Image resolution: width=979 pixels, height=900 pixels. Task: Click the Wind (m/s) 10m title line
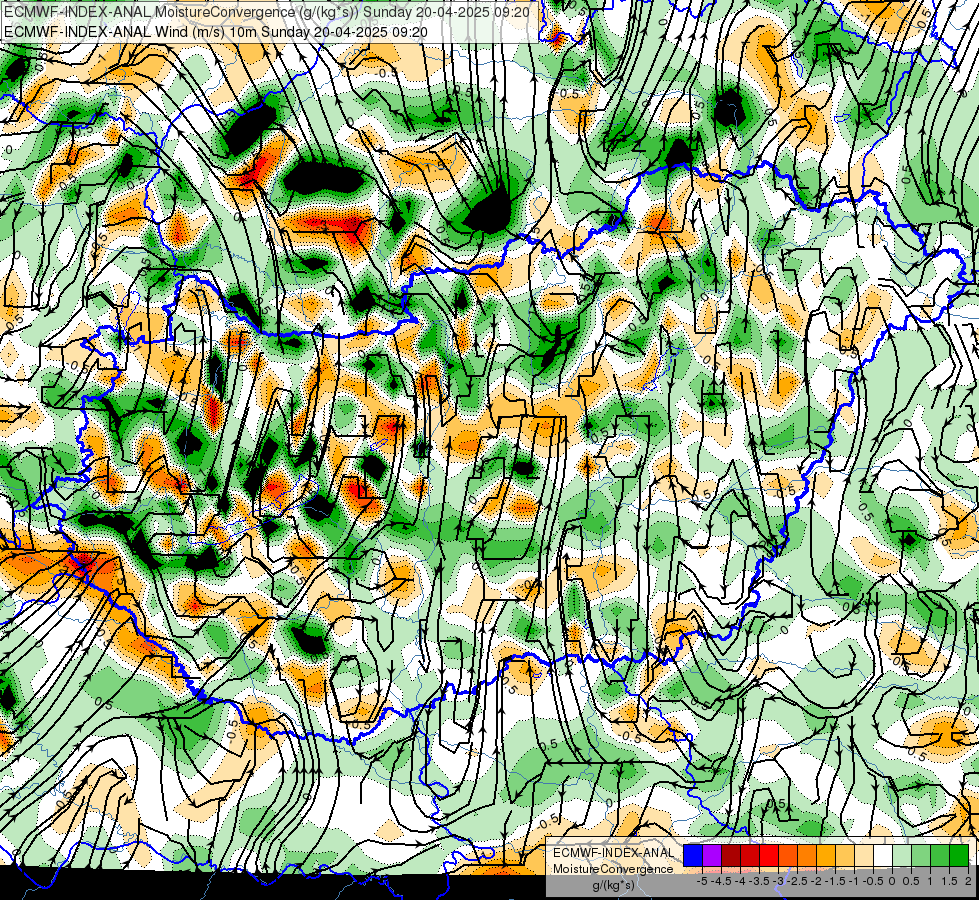coord(216,31)
